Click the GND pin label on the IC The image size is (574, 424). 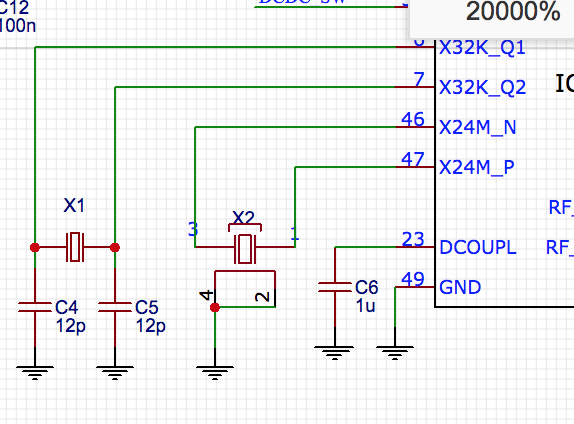(x=460, y=287)
